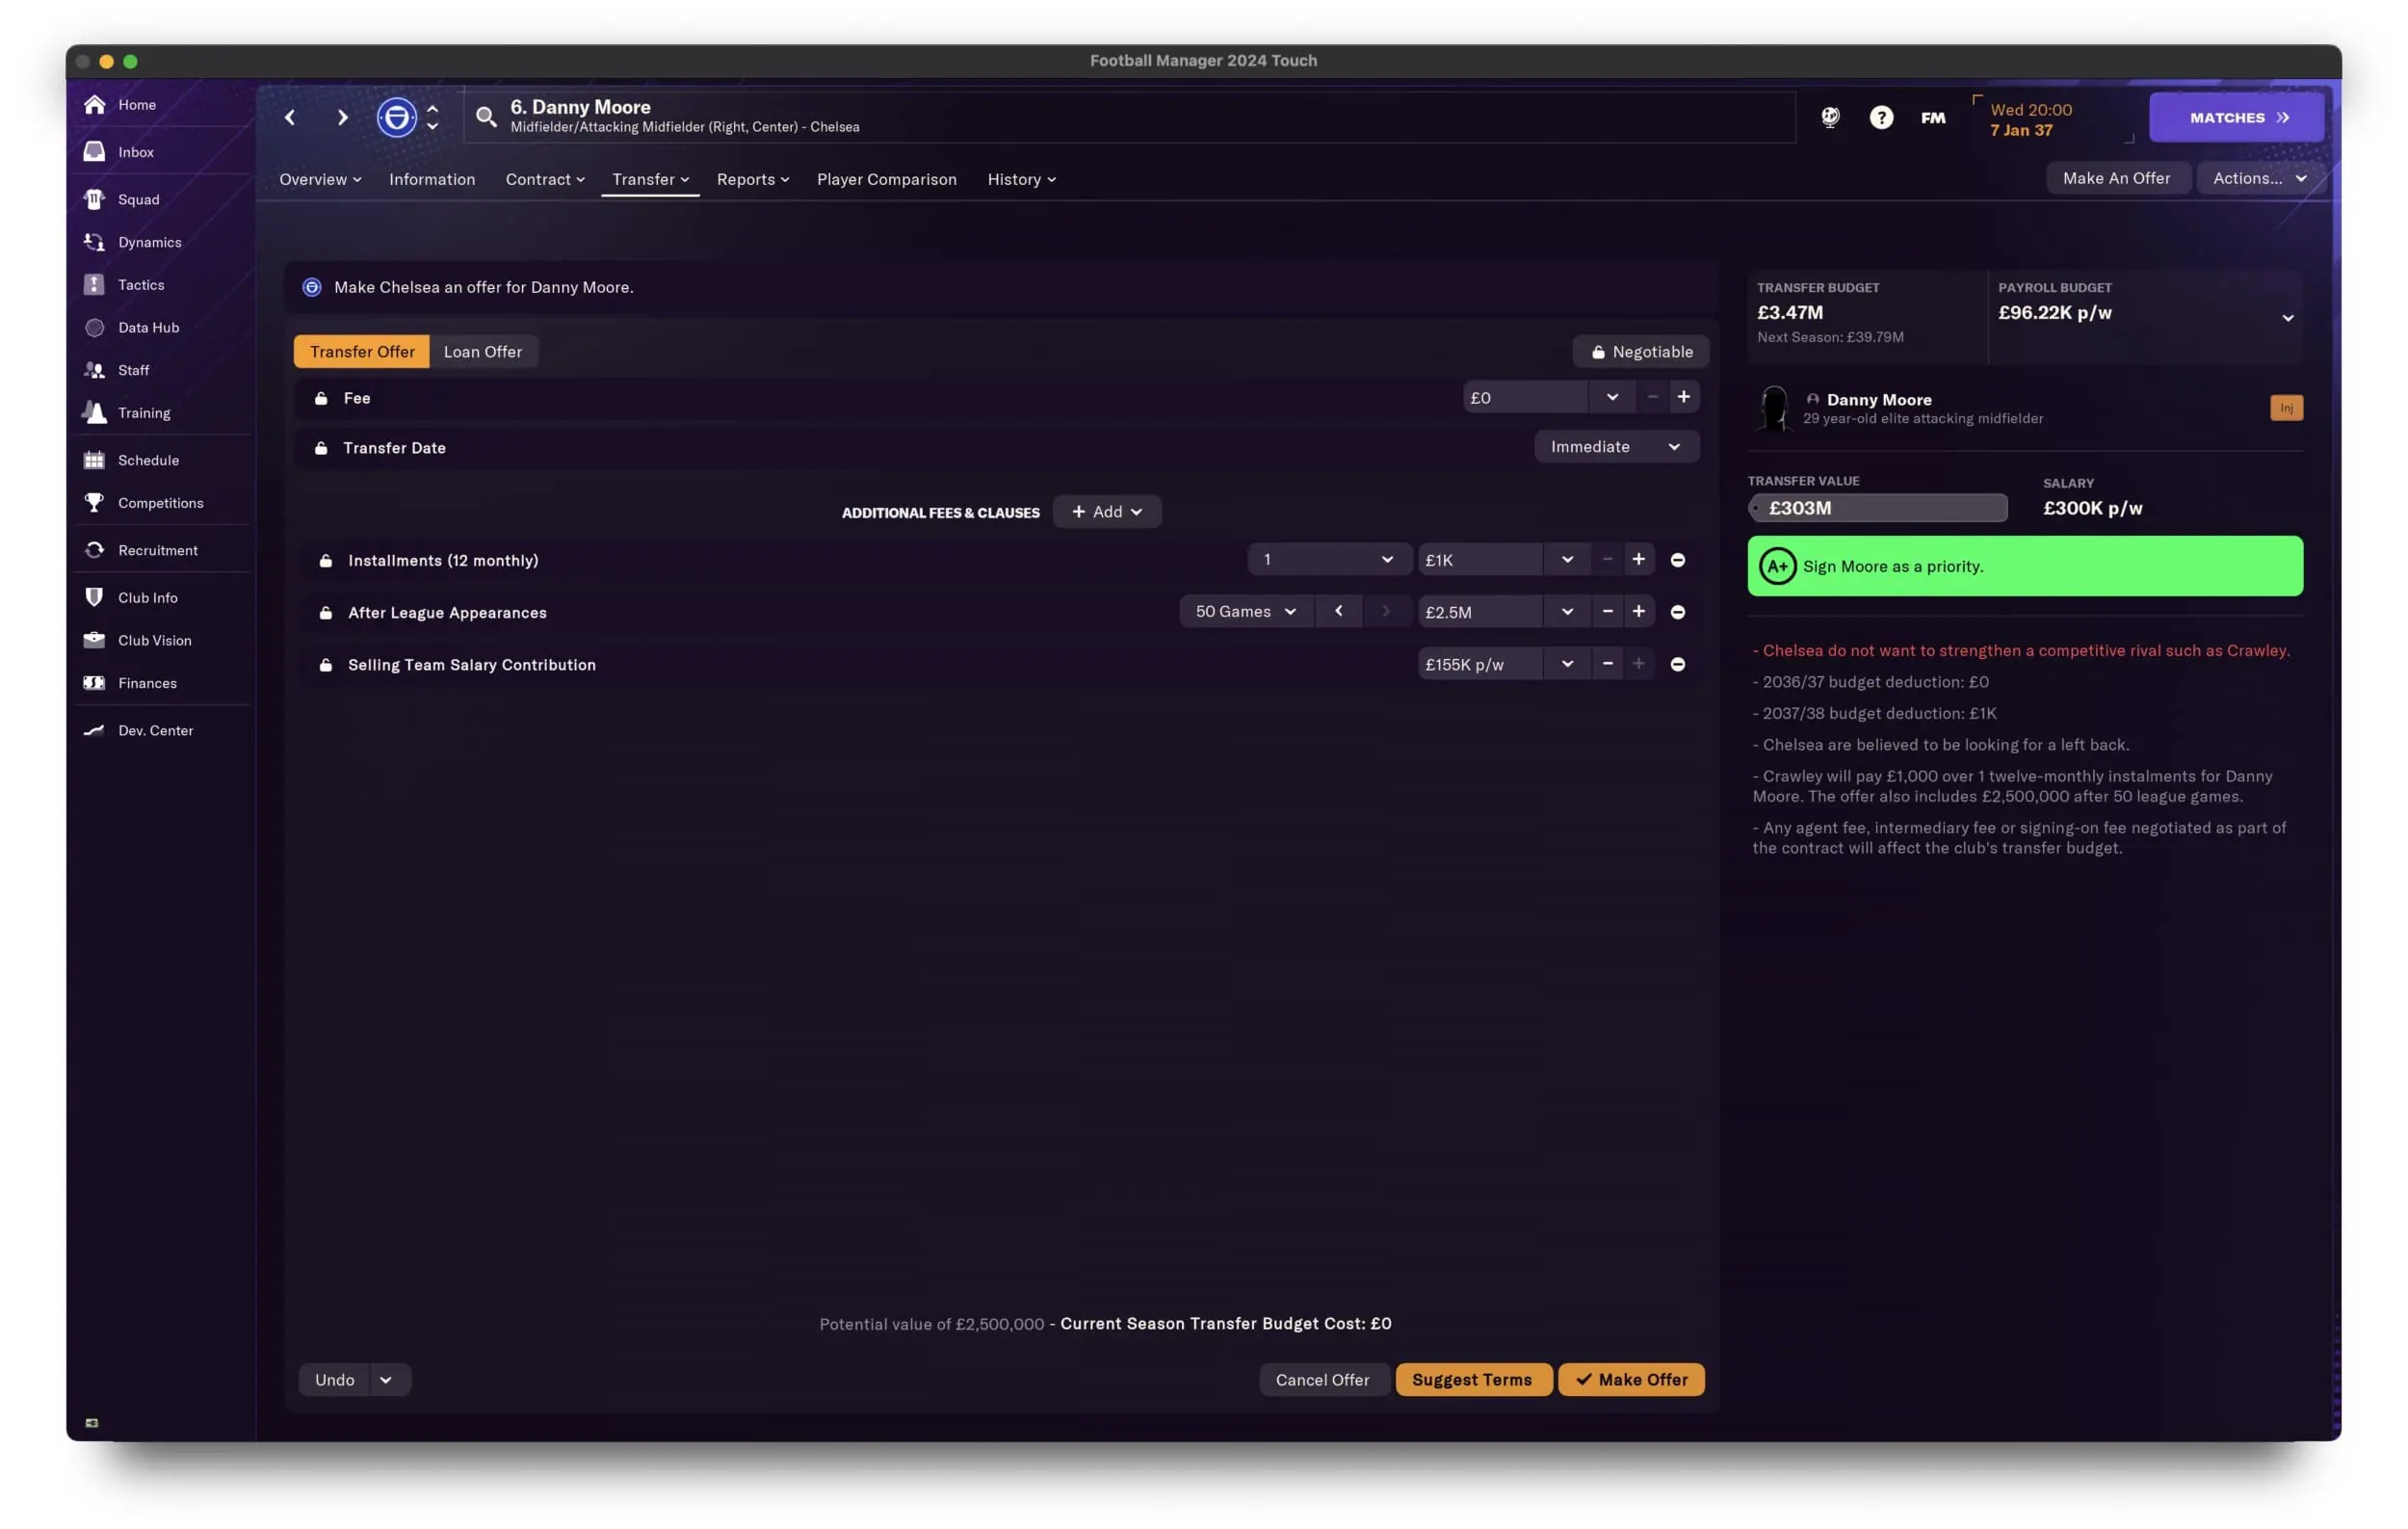
Task: Open the Add fees and clauses dropdown
Action: pos(1107,512)
